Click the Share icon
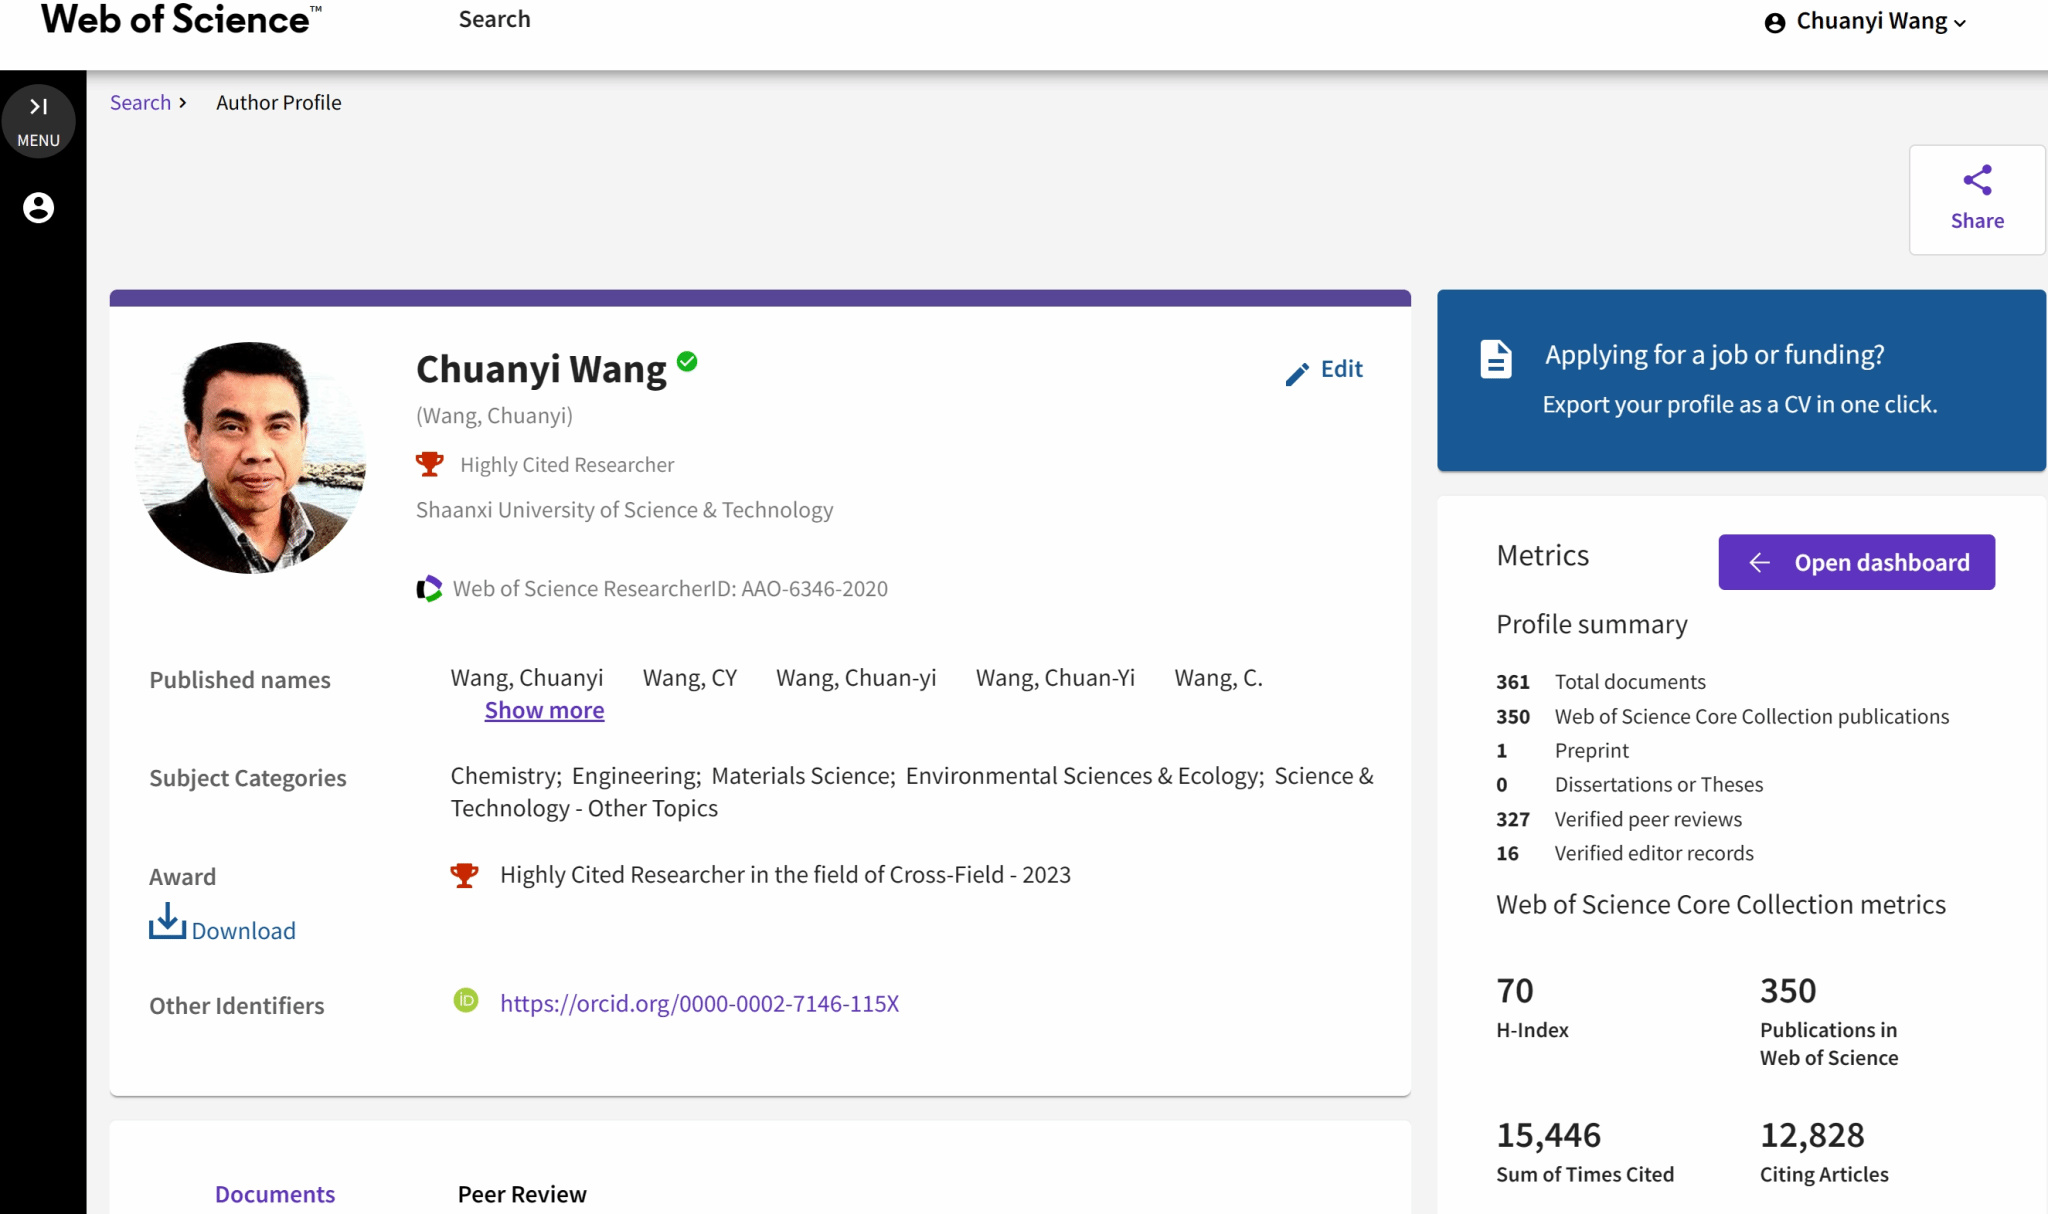The image size is (2048, 1214). click(x=1976, y=181)
